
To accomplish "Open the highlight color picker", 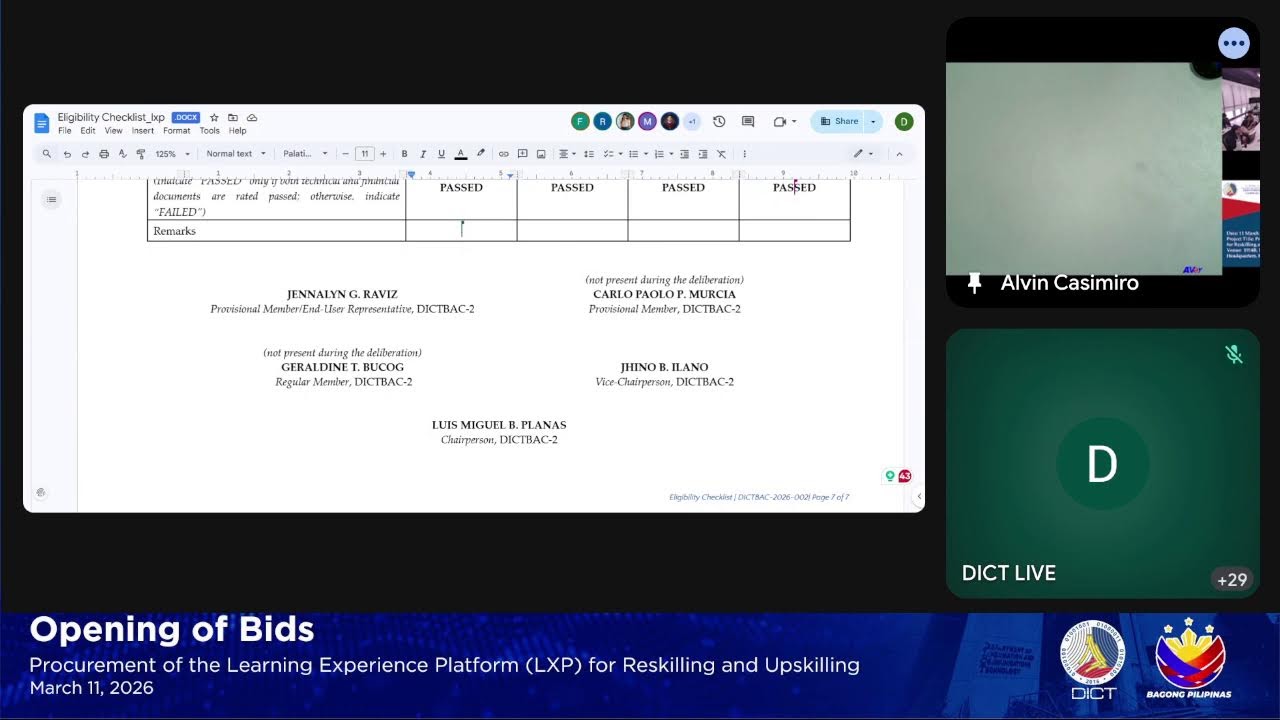I will coord(480,154).
